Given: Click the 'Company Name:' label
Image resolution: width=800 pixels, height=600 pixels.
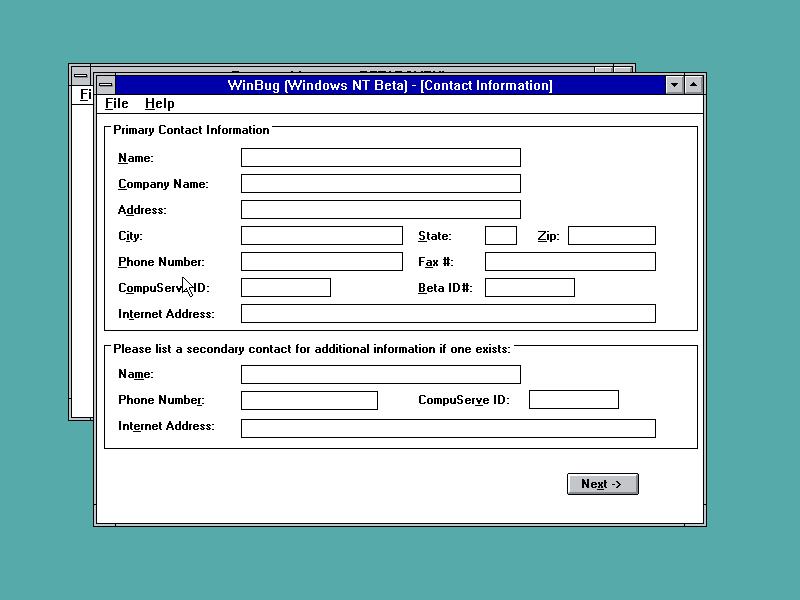Looking at the screenshot, I should pyautogui.click(x=163, y=184).
